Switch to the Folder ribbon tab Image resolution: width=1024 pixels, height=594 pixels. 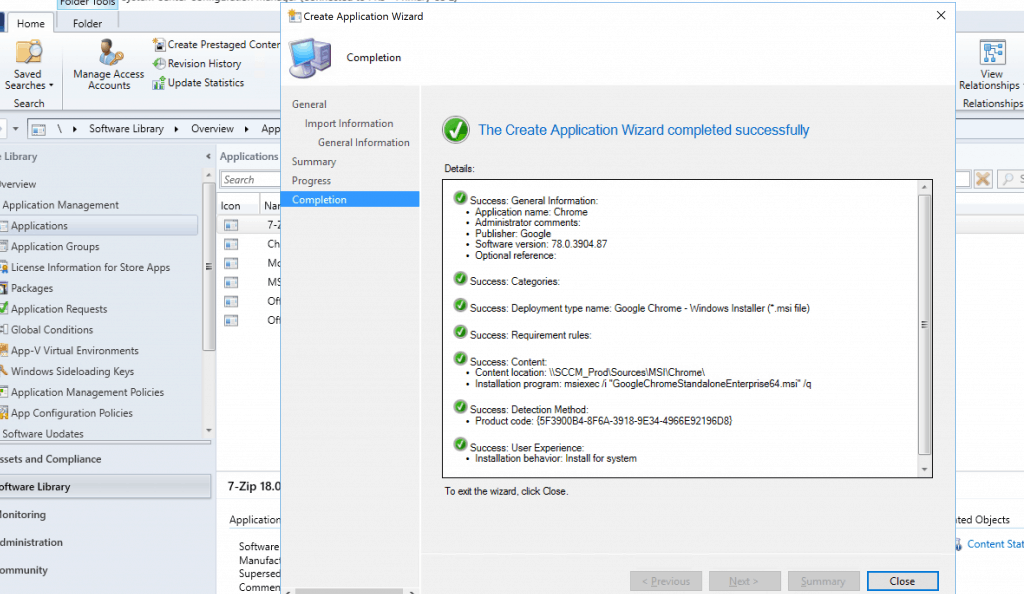pos(87,23)
